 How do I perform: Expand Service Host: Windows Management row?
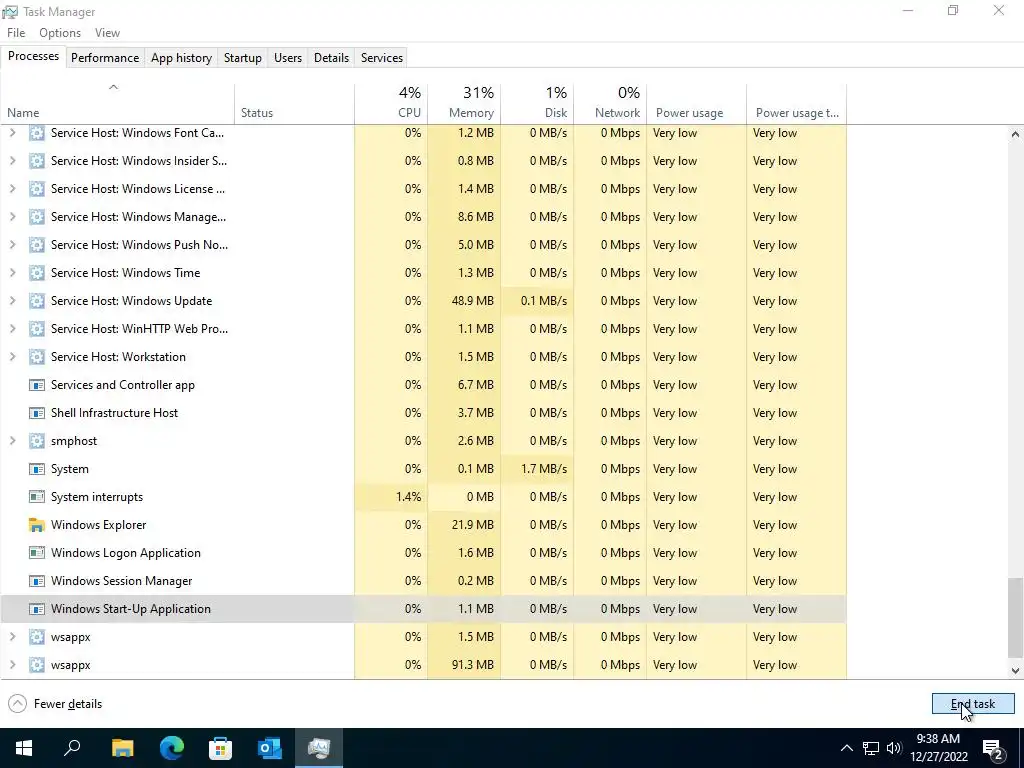click(x=12, y=217)
